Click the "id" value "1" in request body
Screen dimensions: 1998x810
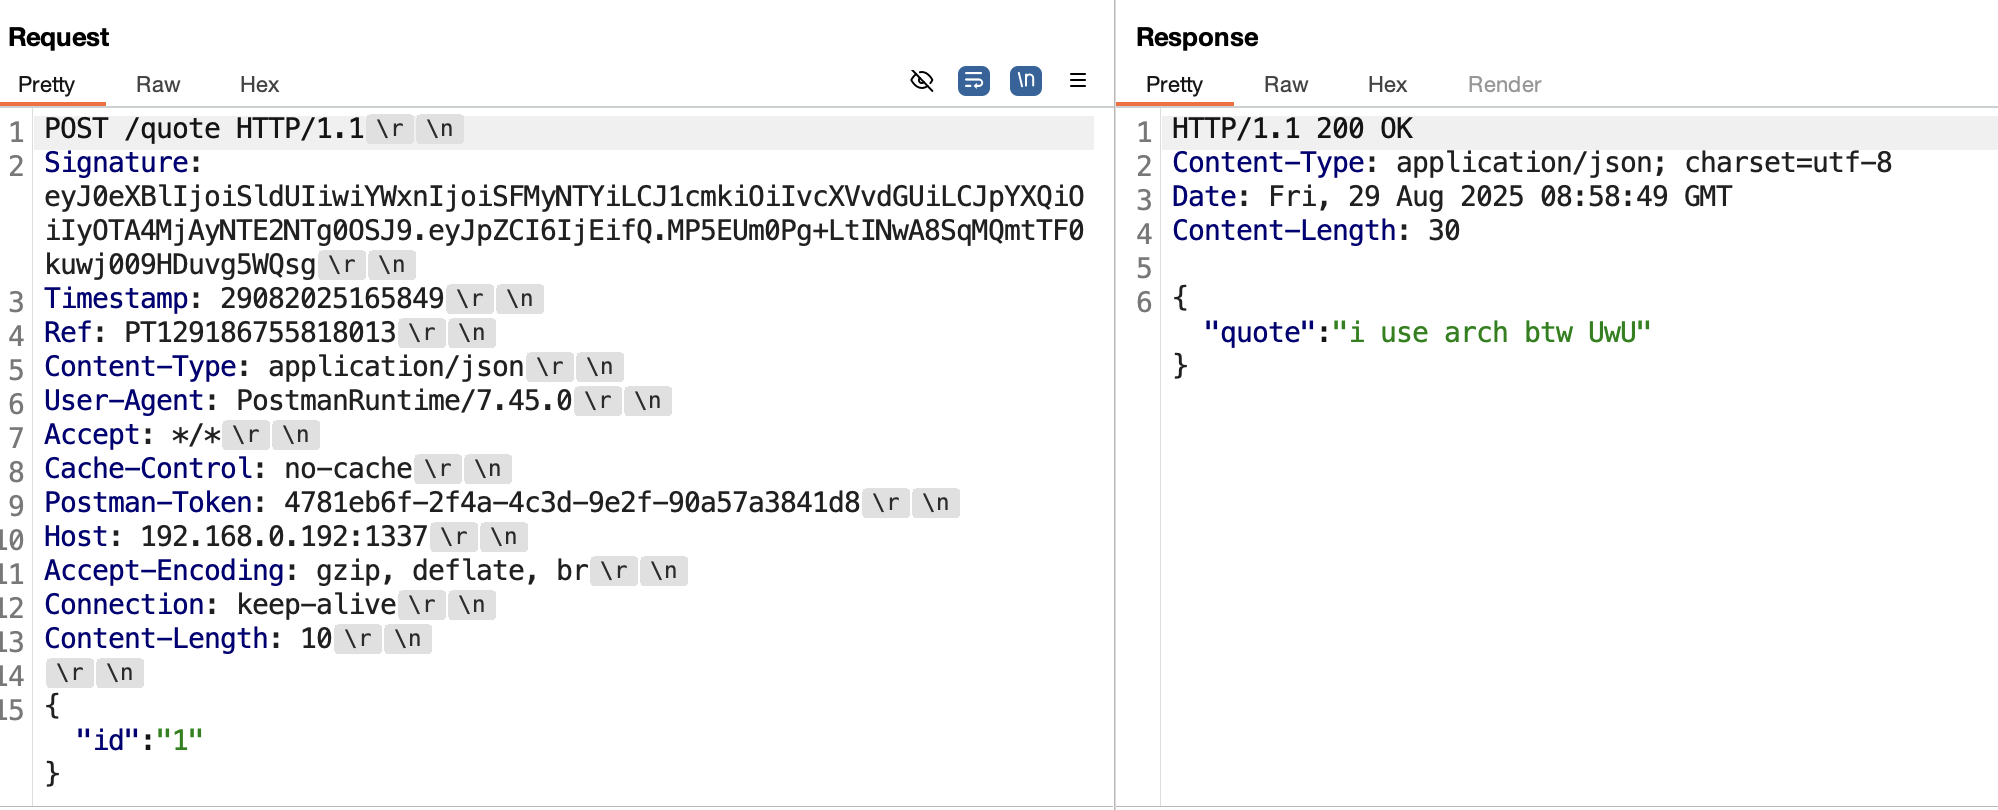pyautogui.click(x=180, y=741)
